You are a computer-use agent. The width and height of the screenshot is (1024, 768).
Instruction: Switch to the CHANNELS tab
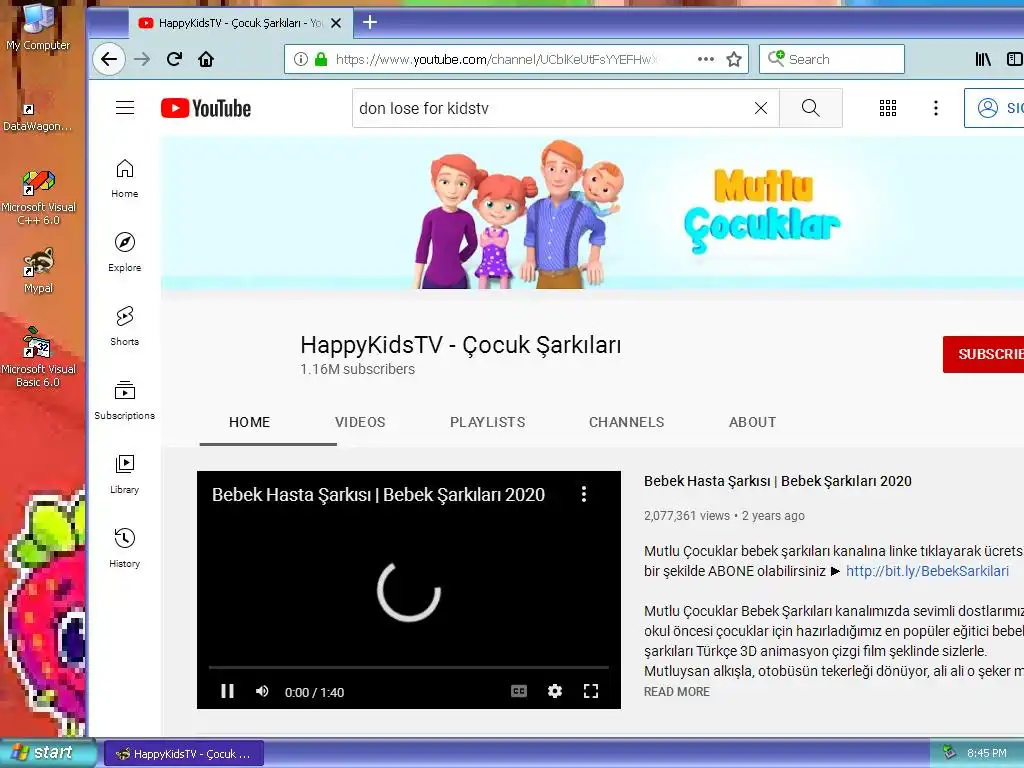(x=626, y=422)
